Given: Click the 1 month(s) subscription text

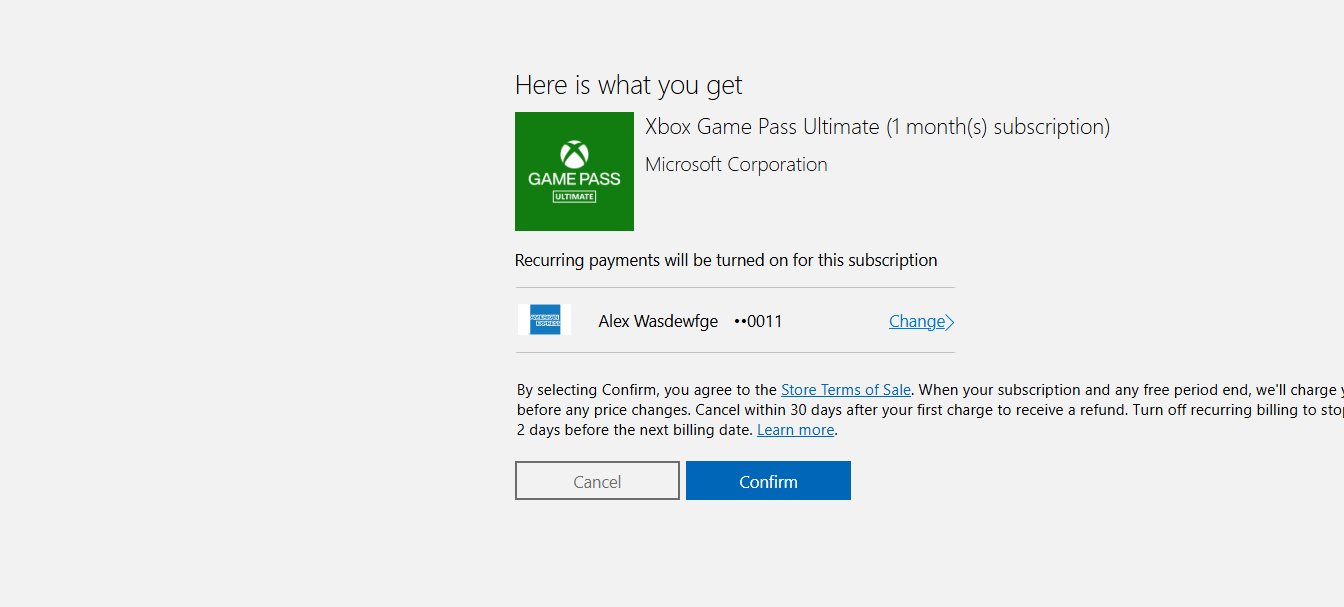Looking at the screenshot, I should point(998,127).
